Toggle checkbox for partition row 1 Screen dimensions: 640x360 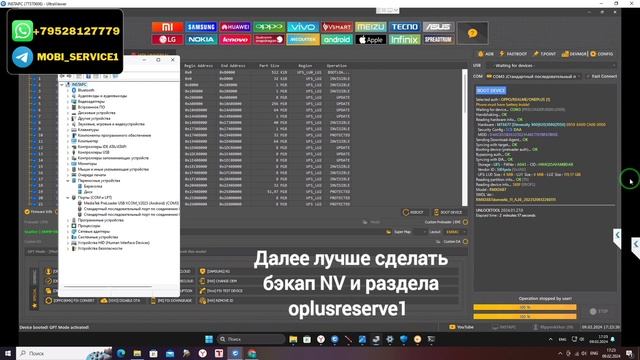[35, 78]
